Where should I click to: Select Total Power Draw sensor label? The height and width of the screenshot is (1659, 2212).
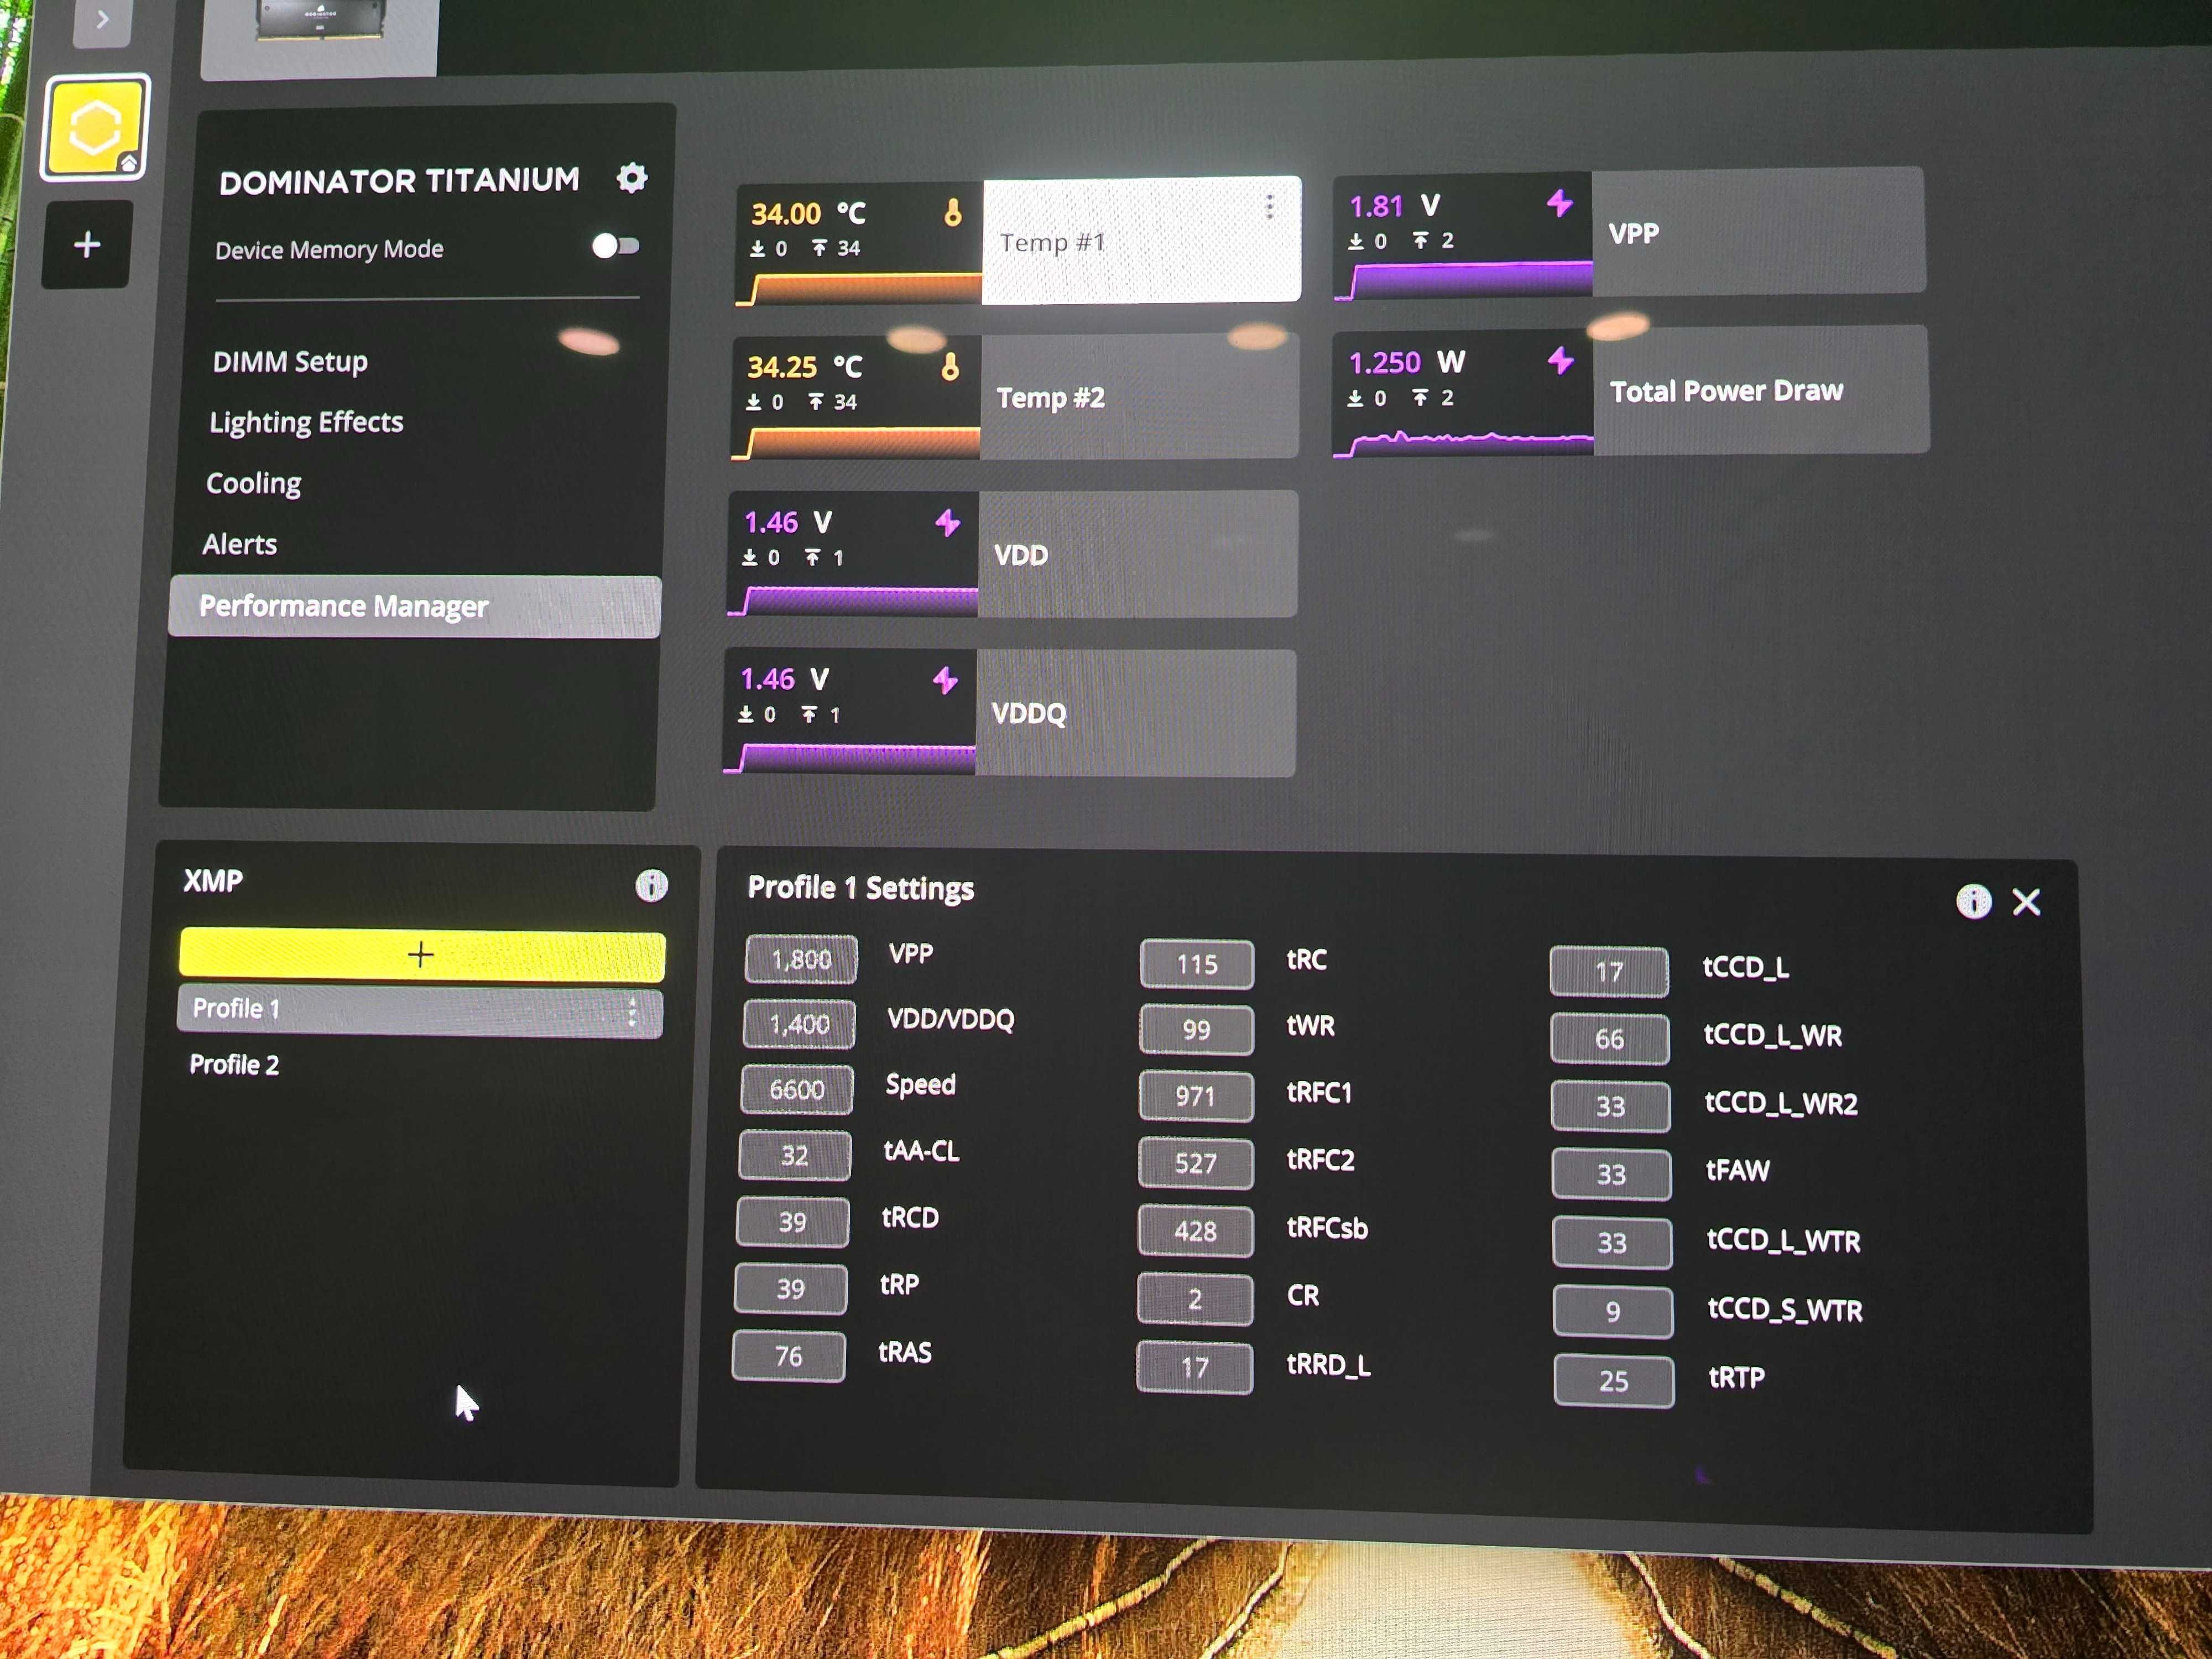pos(1727,391)
